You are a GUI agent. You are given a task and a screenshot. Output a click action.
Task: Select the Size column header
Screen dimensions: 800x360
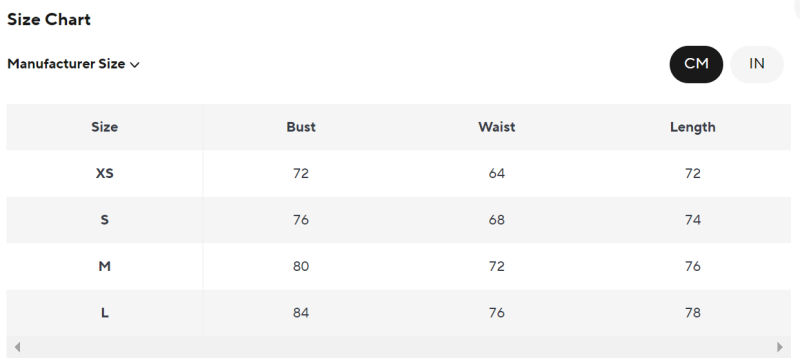pyautogui.click(x=105, y=127)
